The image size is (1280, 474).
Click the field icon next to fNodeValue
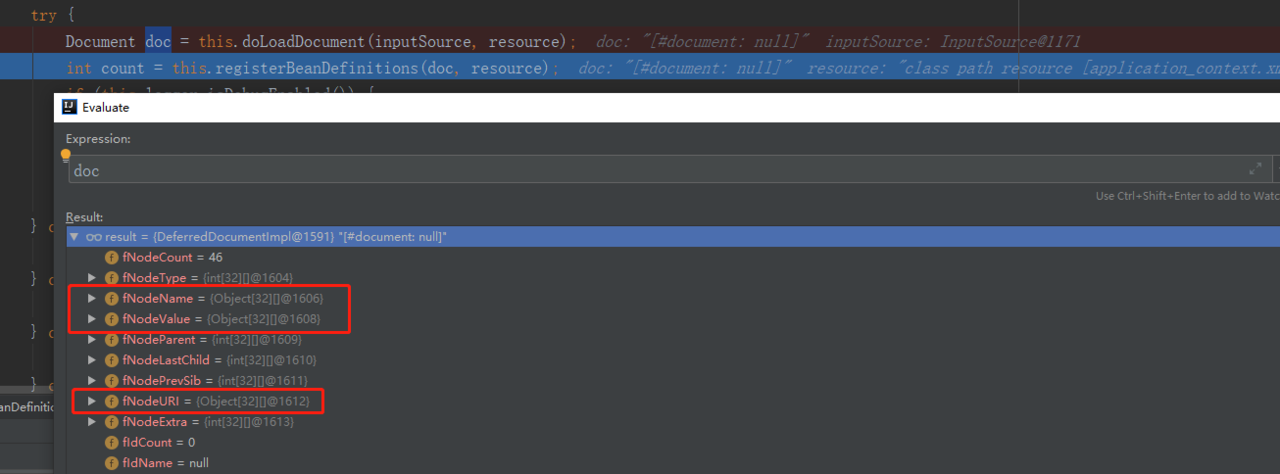112,319
